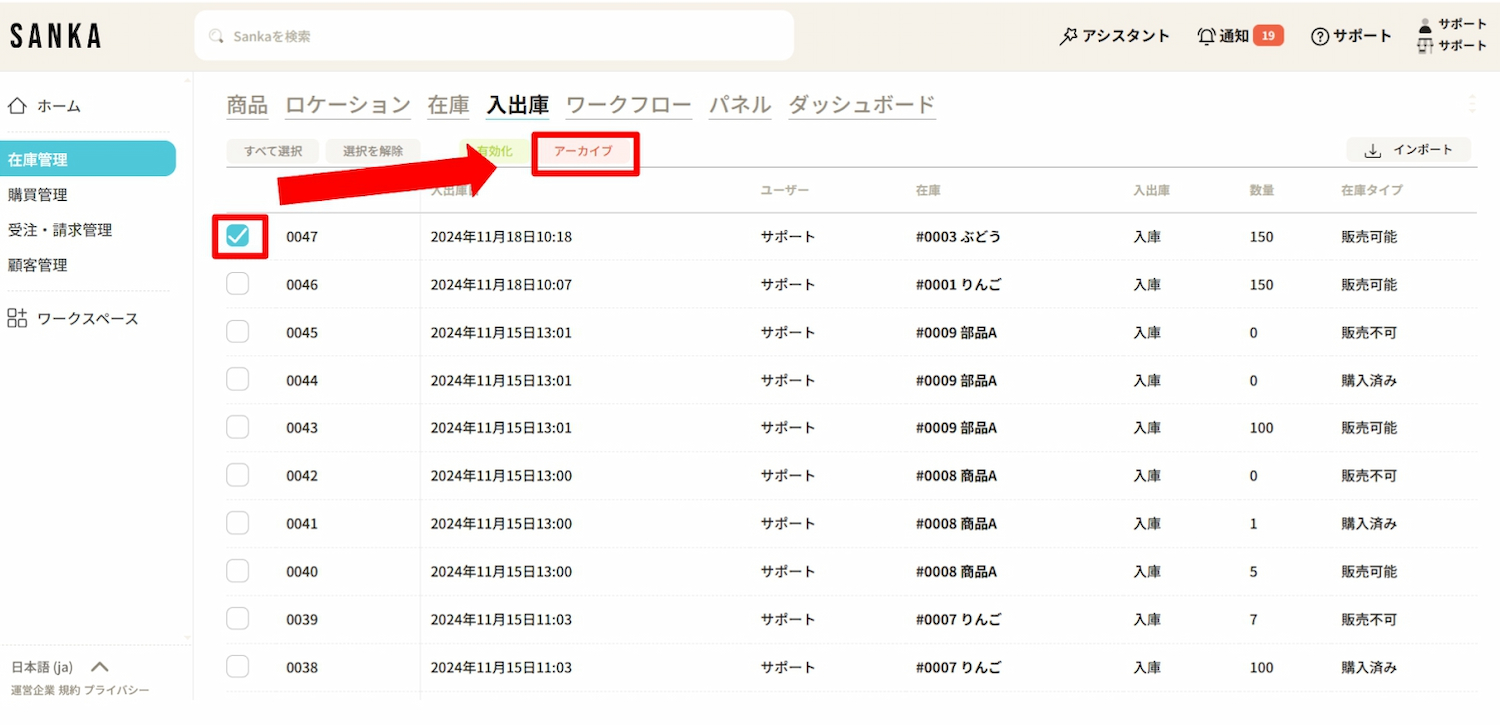
Task: Check the checkbox for row 0041
Action: (238, 523)
